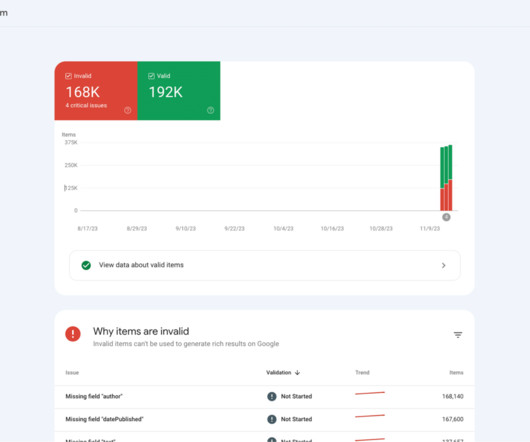Click the help icon on Valid card
The height and width of the screenshot is (442, 530).
[210, 110]
